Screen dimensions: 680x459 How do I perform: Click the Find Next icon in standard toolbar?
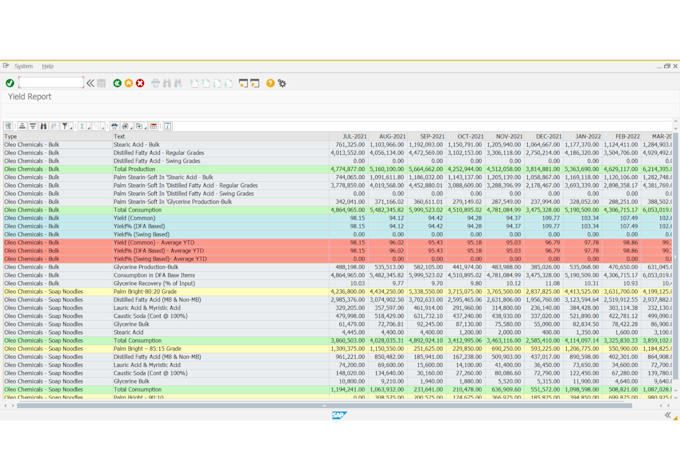pos(178,83)
